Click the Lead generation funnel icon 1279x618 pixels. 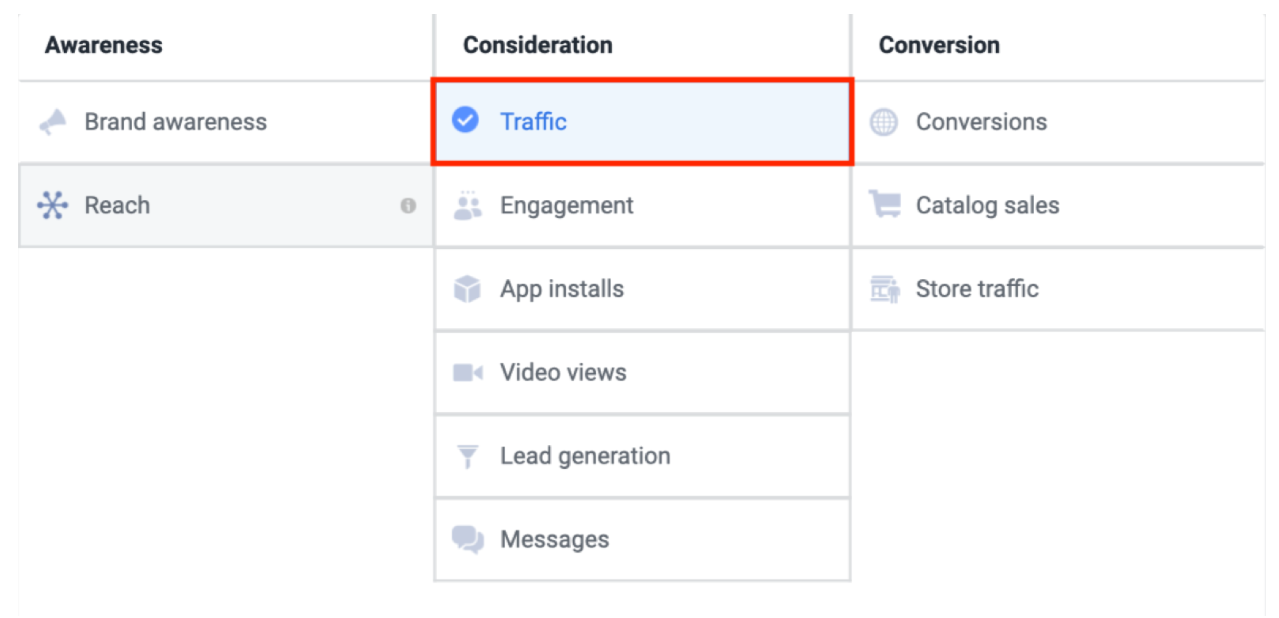coord(467,457)
